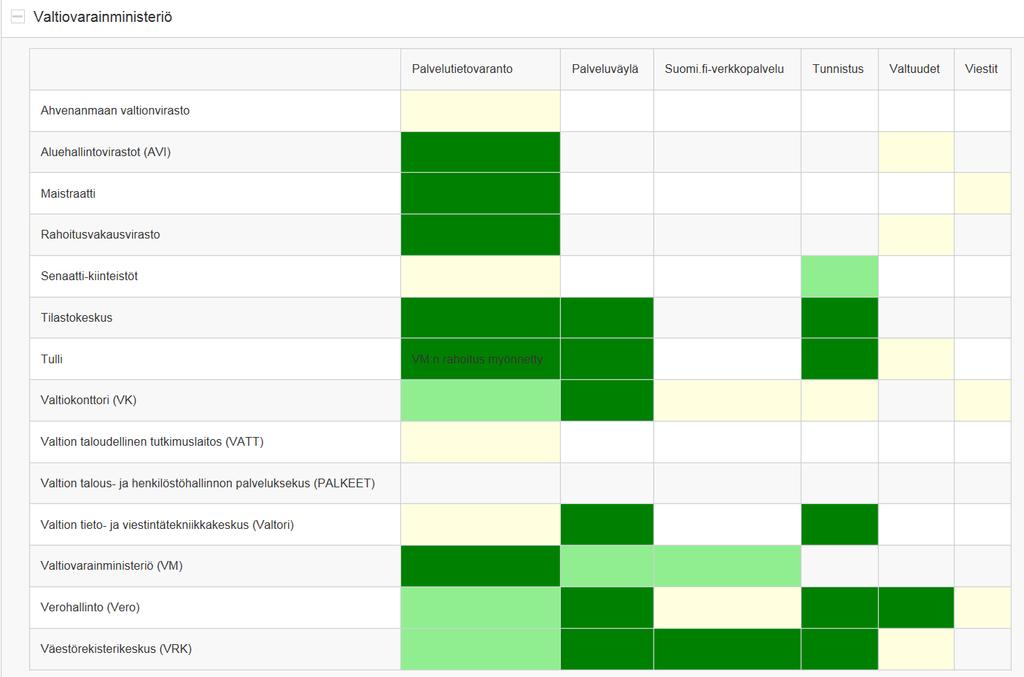Viewport: 1024px width, 677px height.
Task: Click Tulli's dark green Tunnistus cell
Action: pos(840,359)
